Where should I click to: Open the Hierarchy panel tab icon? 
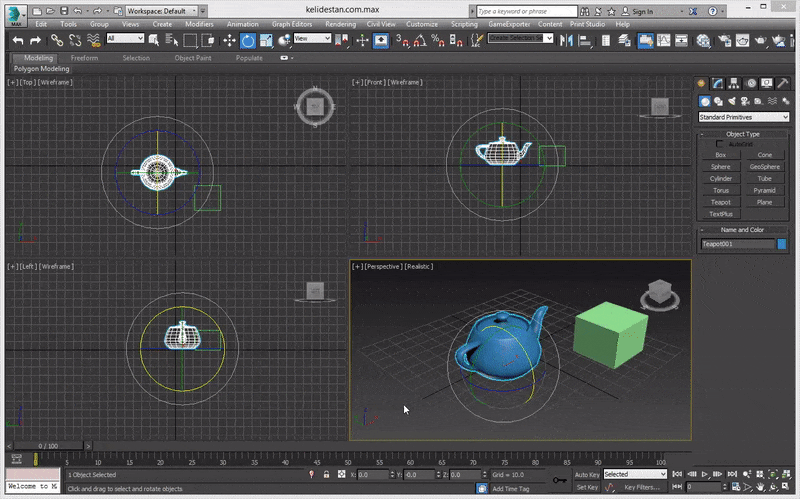tap(734, 83)
